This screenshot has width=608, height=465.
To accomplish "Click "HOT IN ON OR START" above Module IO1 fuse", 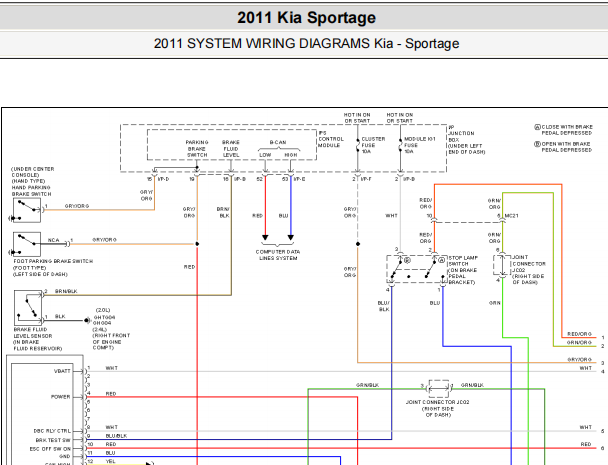I will point(400,118).
